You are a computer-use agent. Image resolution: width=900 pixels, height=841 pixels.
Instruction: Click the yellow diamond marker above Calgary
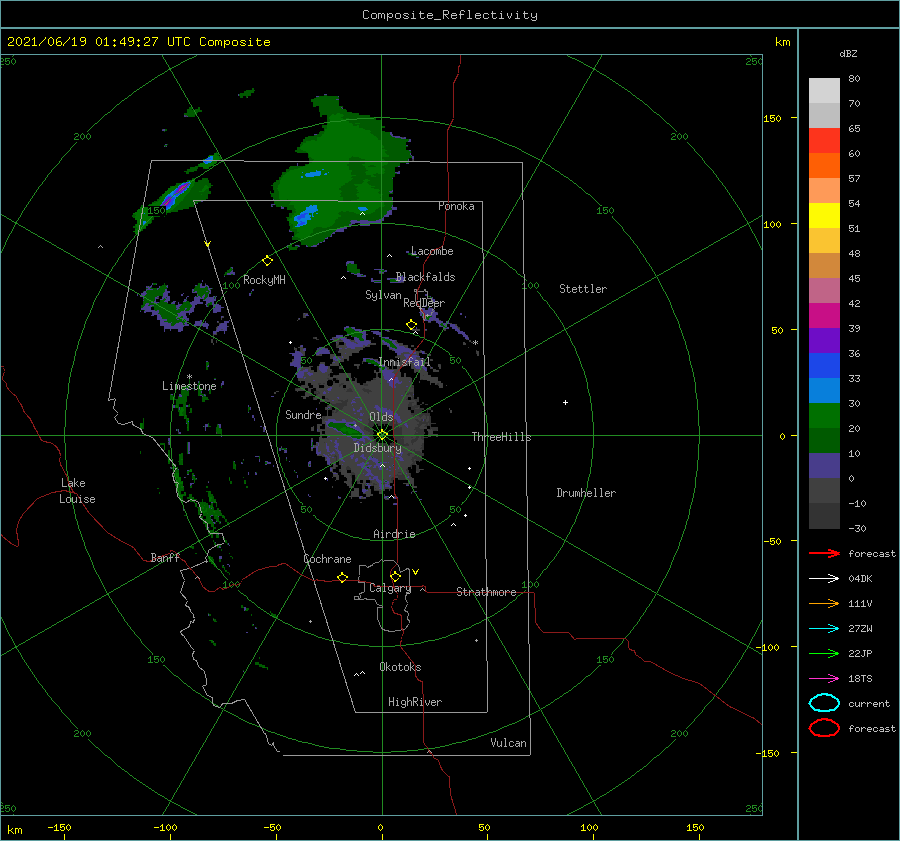[x=395, y=576]
